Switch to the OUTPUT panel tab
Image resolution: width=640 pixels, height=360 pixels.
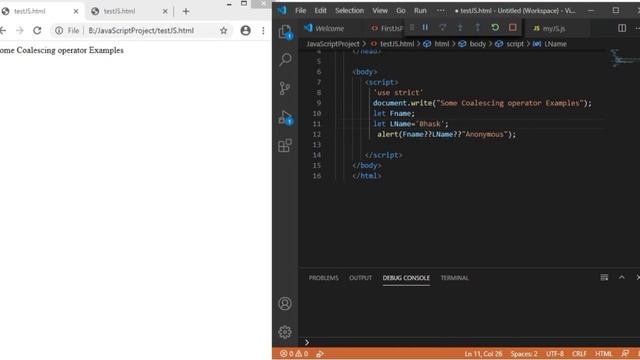(x=360, y=278)
